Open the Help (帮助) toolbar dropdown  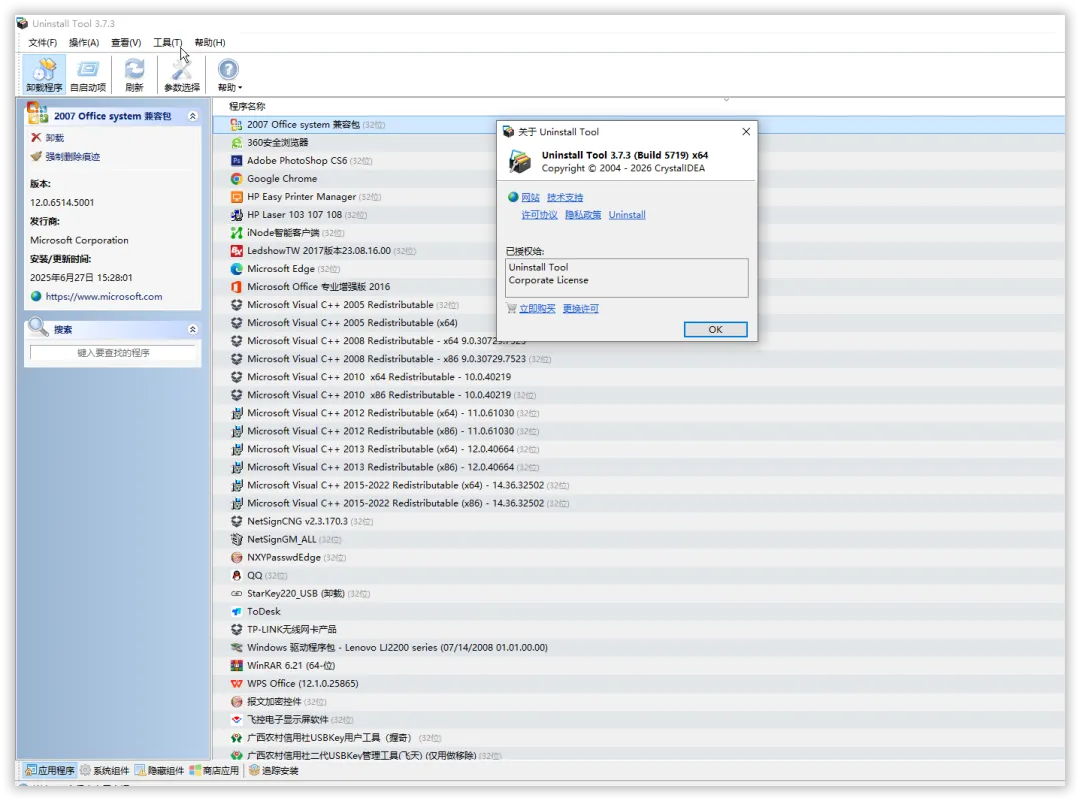coord(229,74)
